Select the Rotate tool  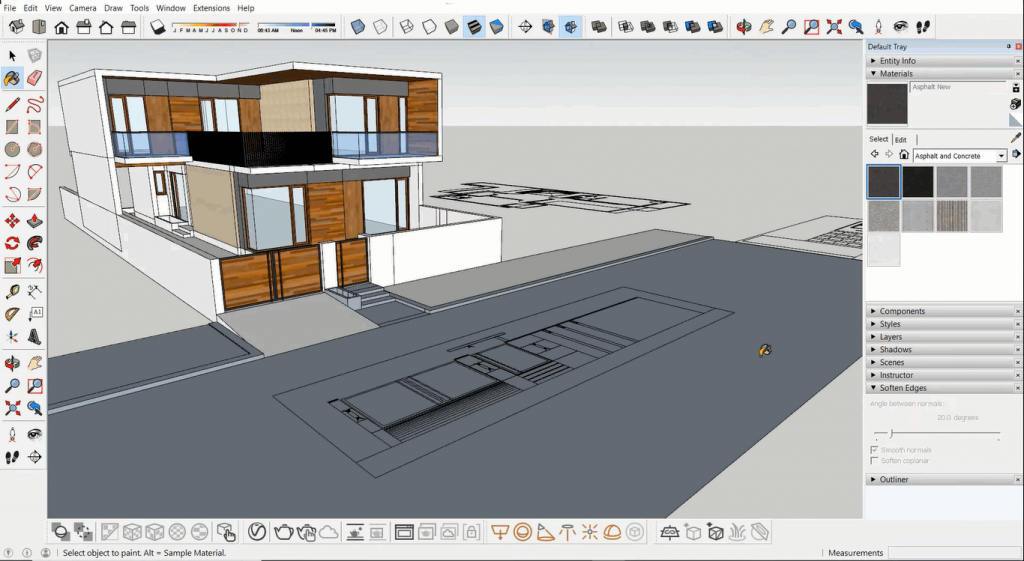12,243
